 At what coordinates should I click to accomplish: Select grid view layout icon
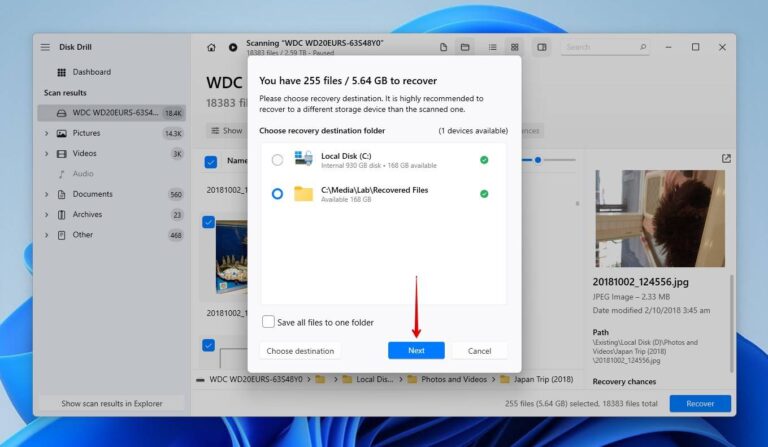tap(514, 47)
